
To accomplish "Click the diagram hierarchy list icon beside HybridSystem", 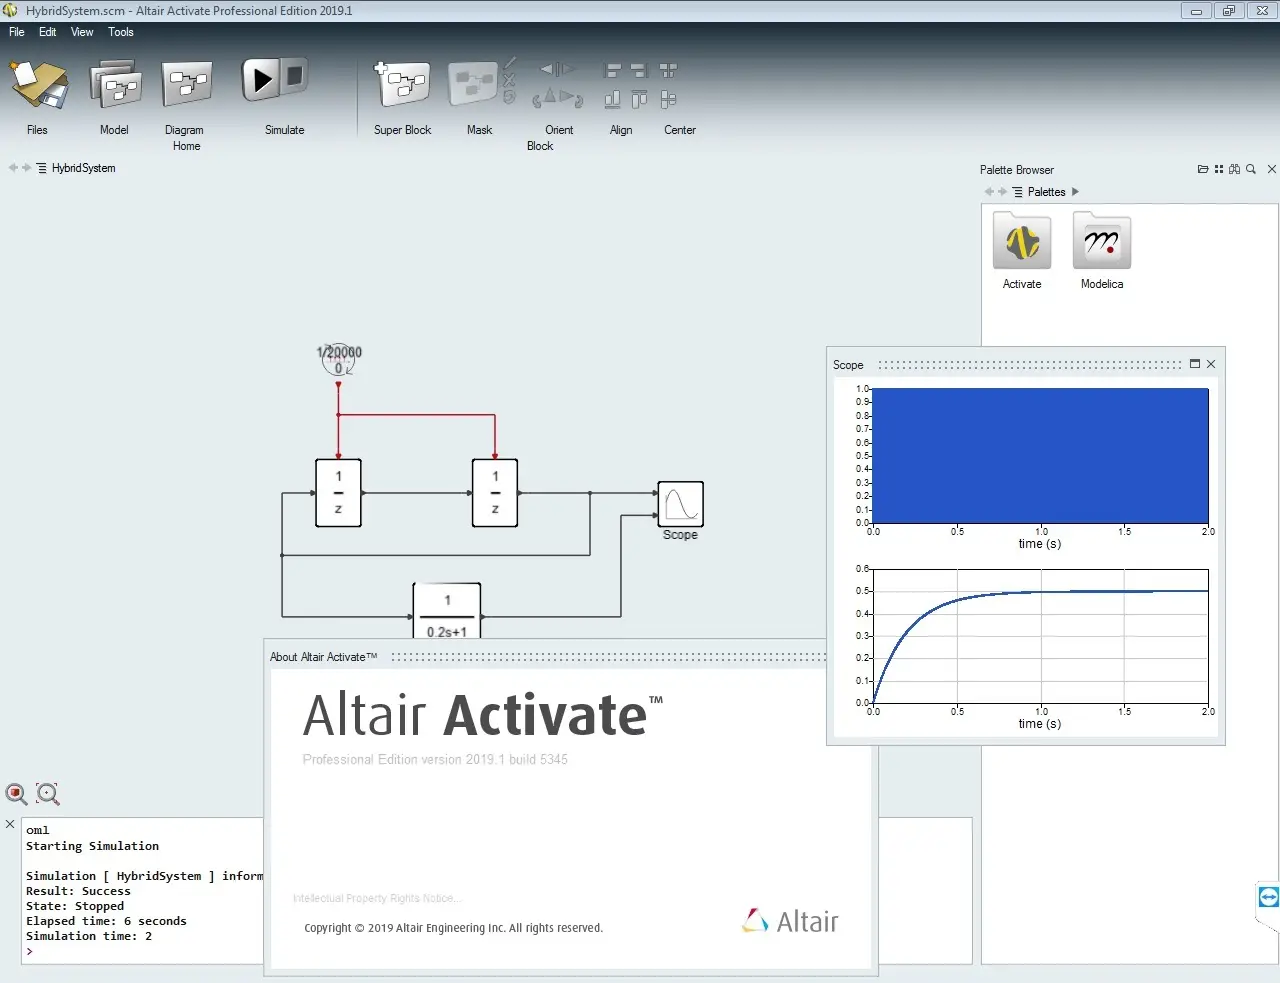I will (x=42, y=168).
